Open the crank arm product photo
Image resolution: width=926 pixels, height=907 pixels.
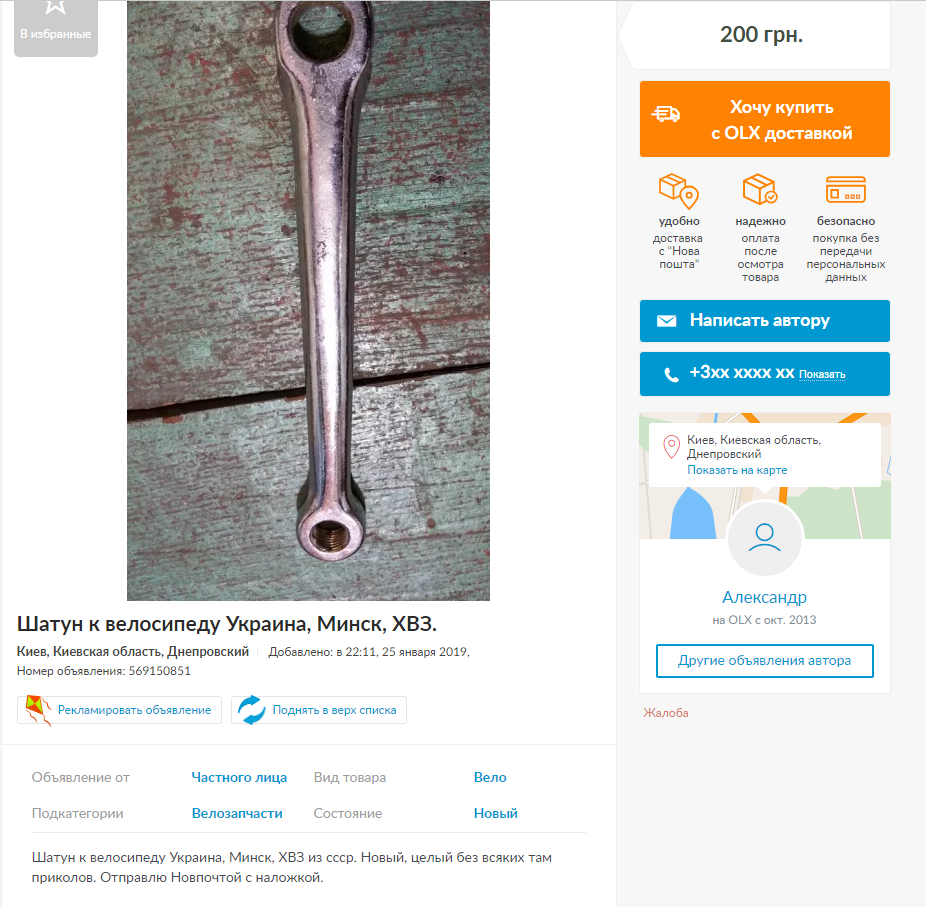308,301
